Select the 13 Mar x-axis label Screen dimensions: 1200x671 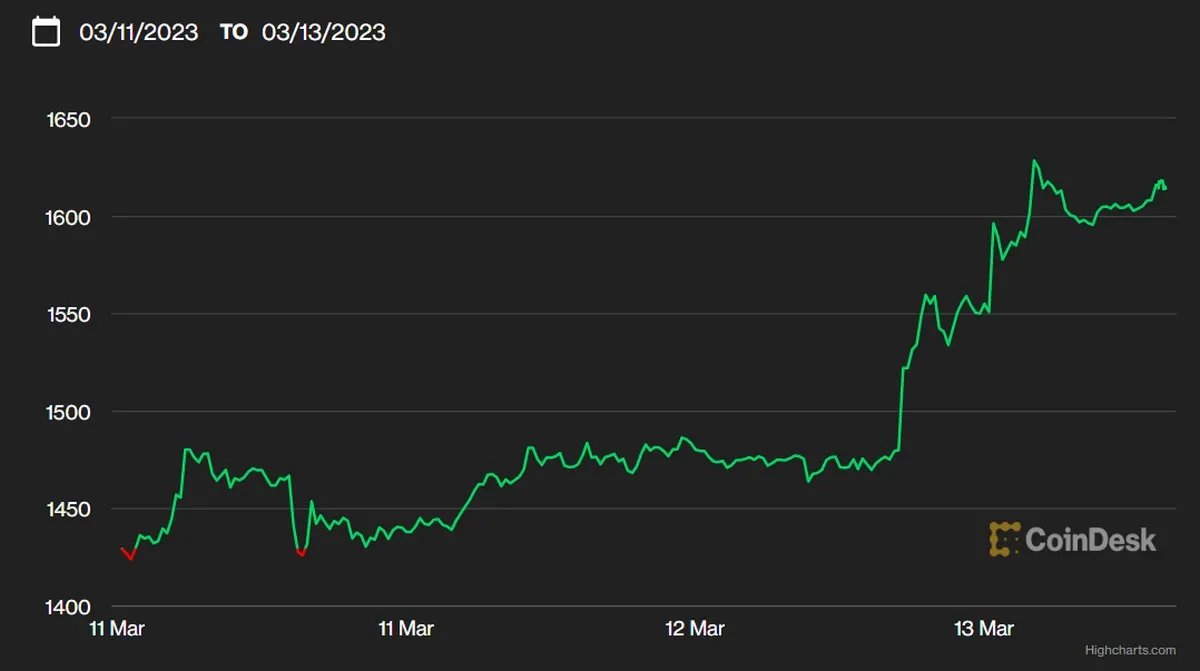(984, 629)
